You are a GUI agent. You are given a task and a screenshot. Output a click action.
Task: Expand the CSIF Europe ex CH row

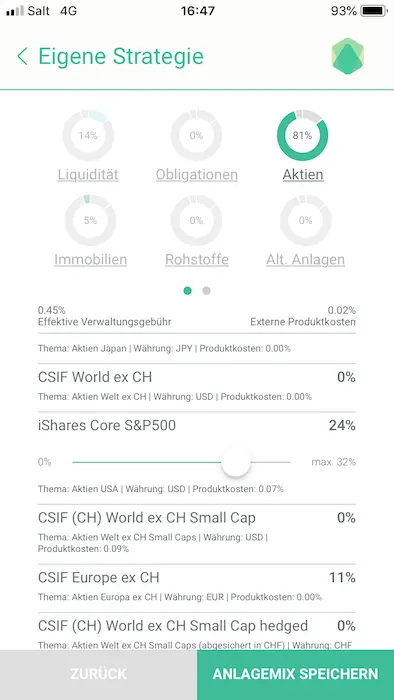(x=197, y=588)
